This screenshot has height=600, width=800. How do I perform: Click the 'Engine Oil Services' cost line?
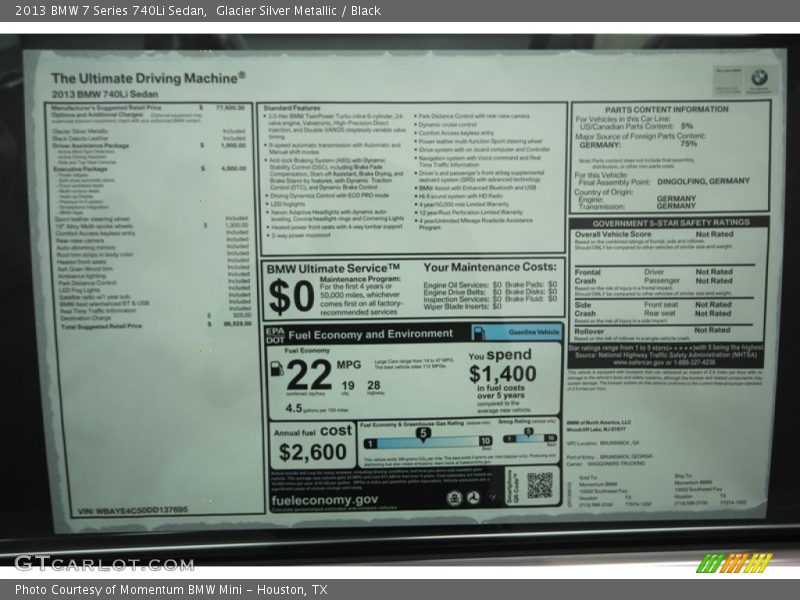click(462, 285)
